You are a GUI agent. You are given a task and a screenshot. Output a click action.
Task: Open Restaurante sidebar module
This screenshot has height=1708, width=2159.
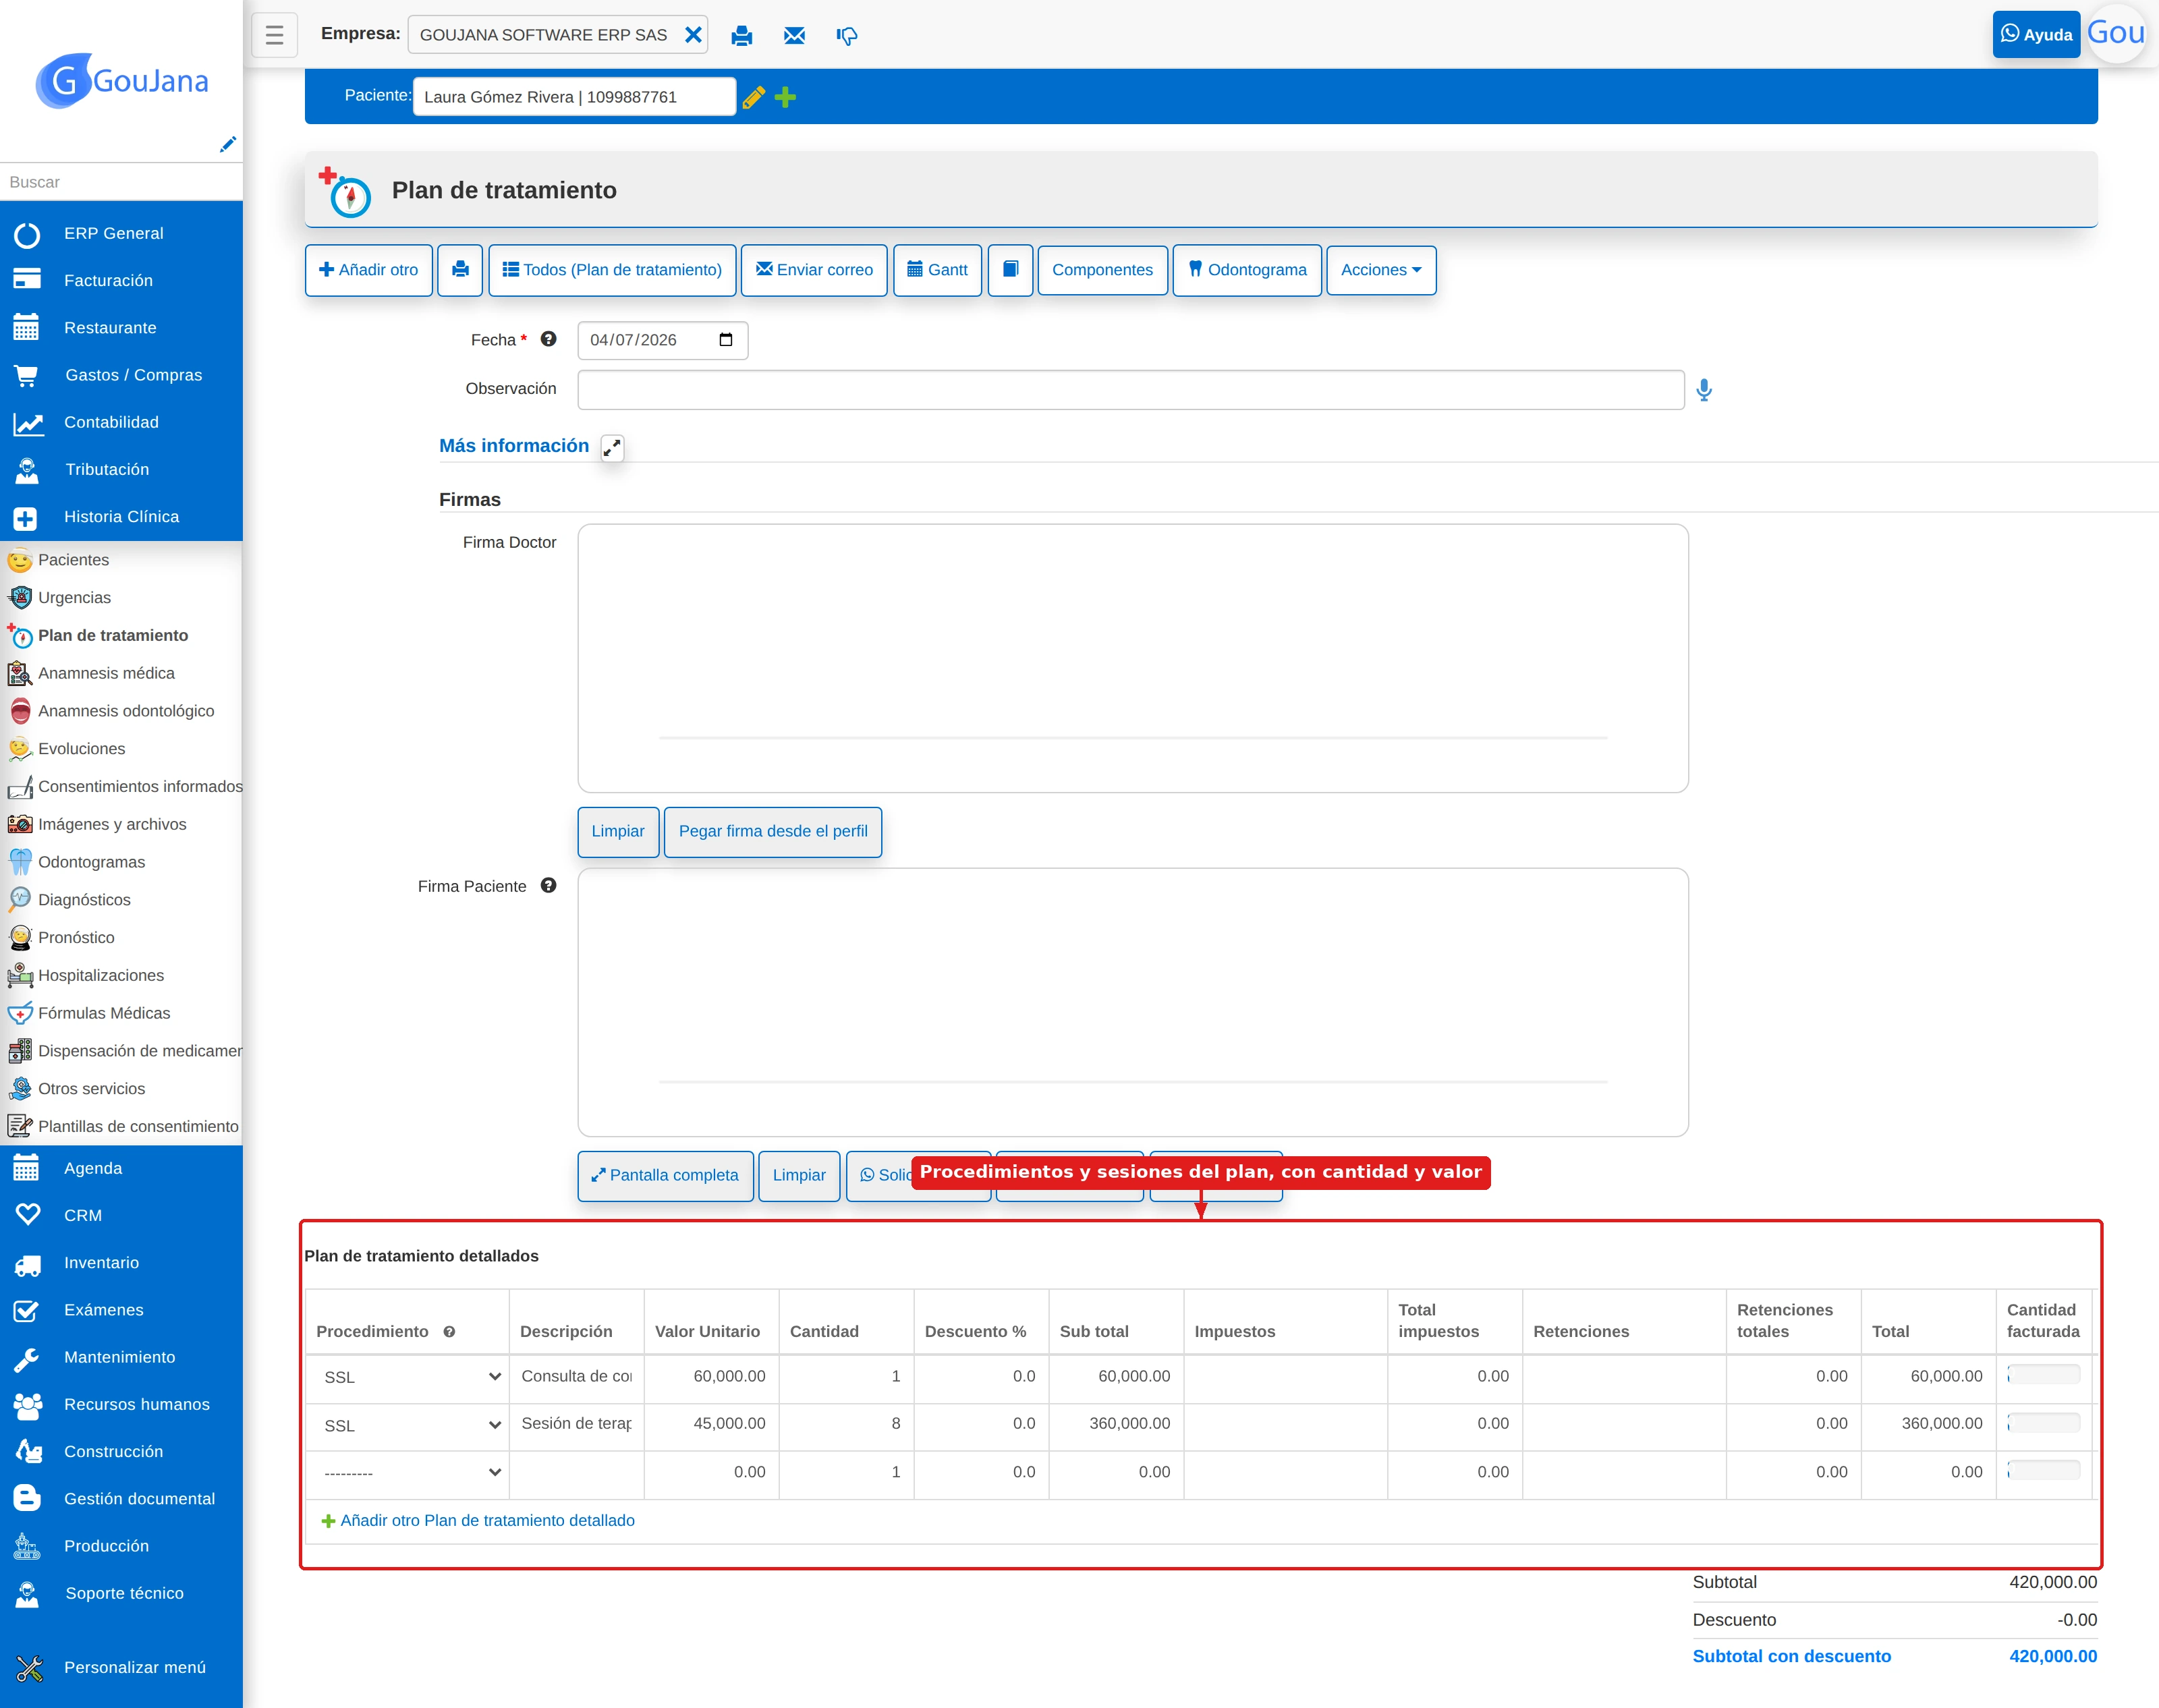[x=121, y=327]
